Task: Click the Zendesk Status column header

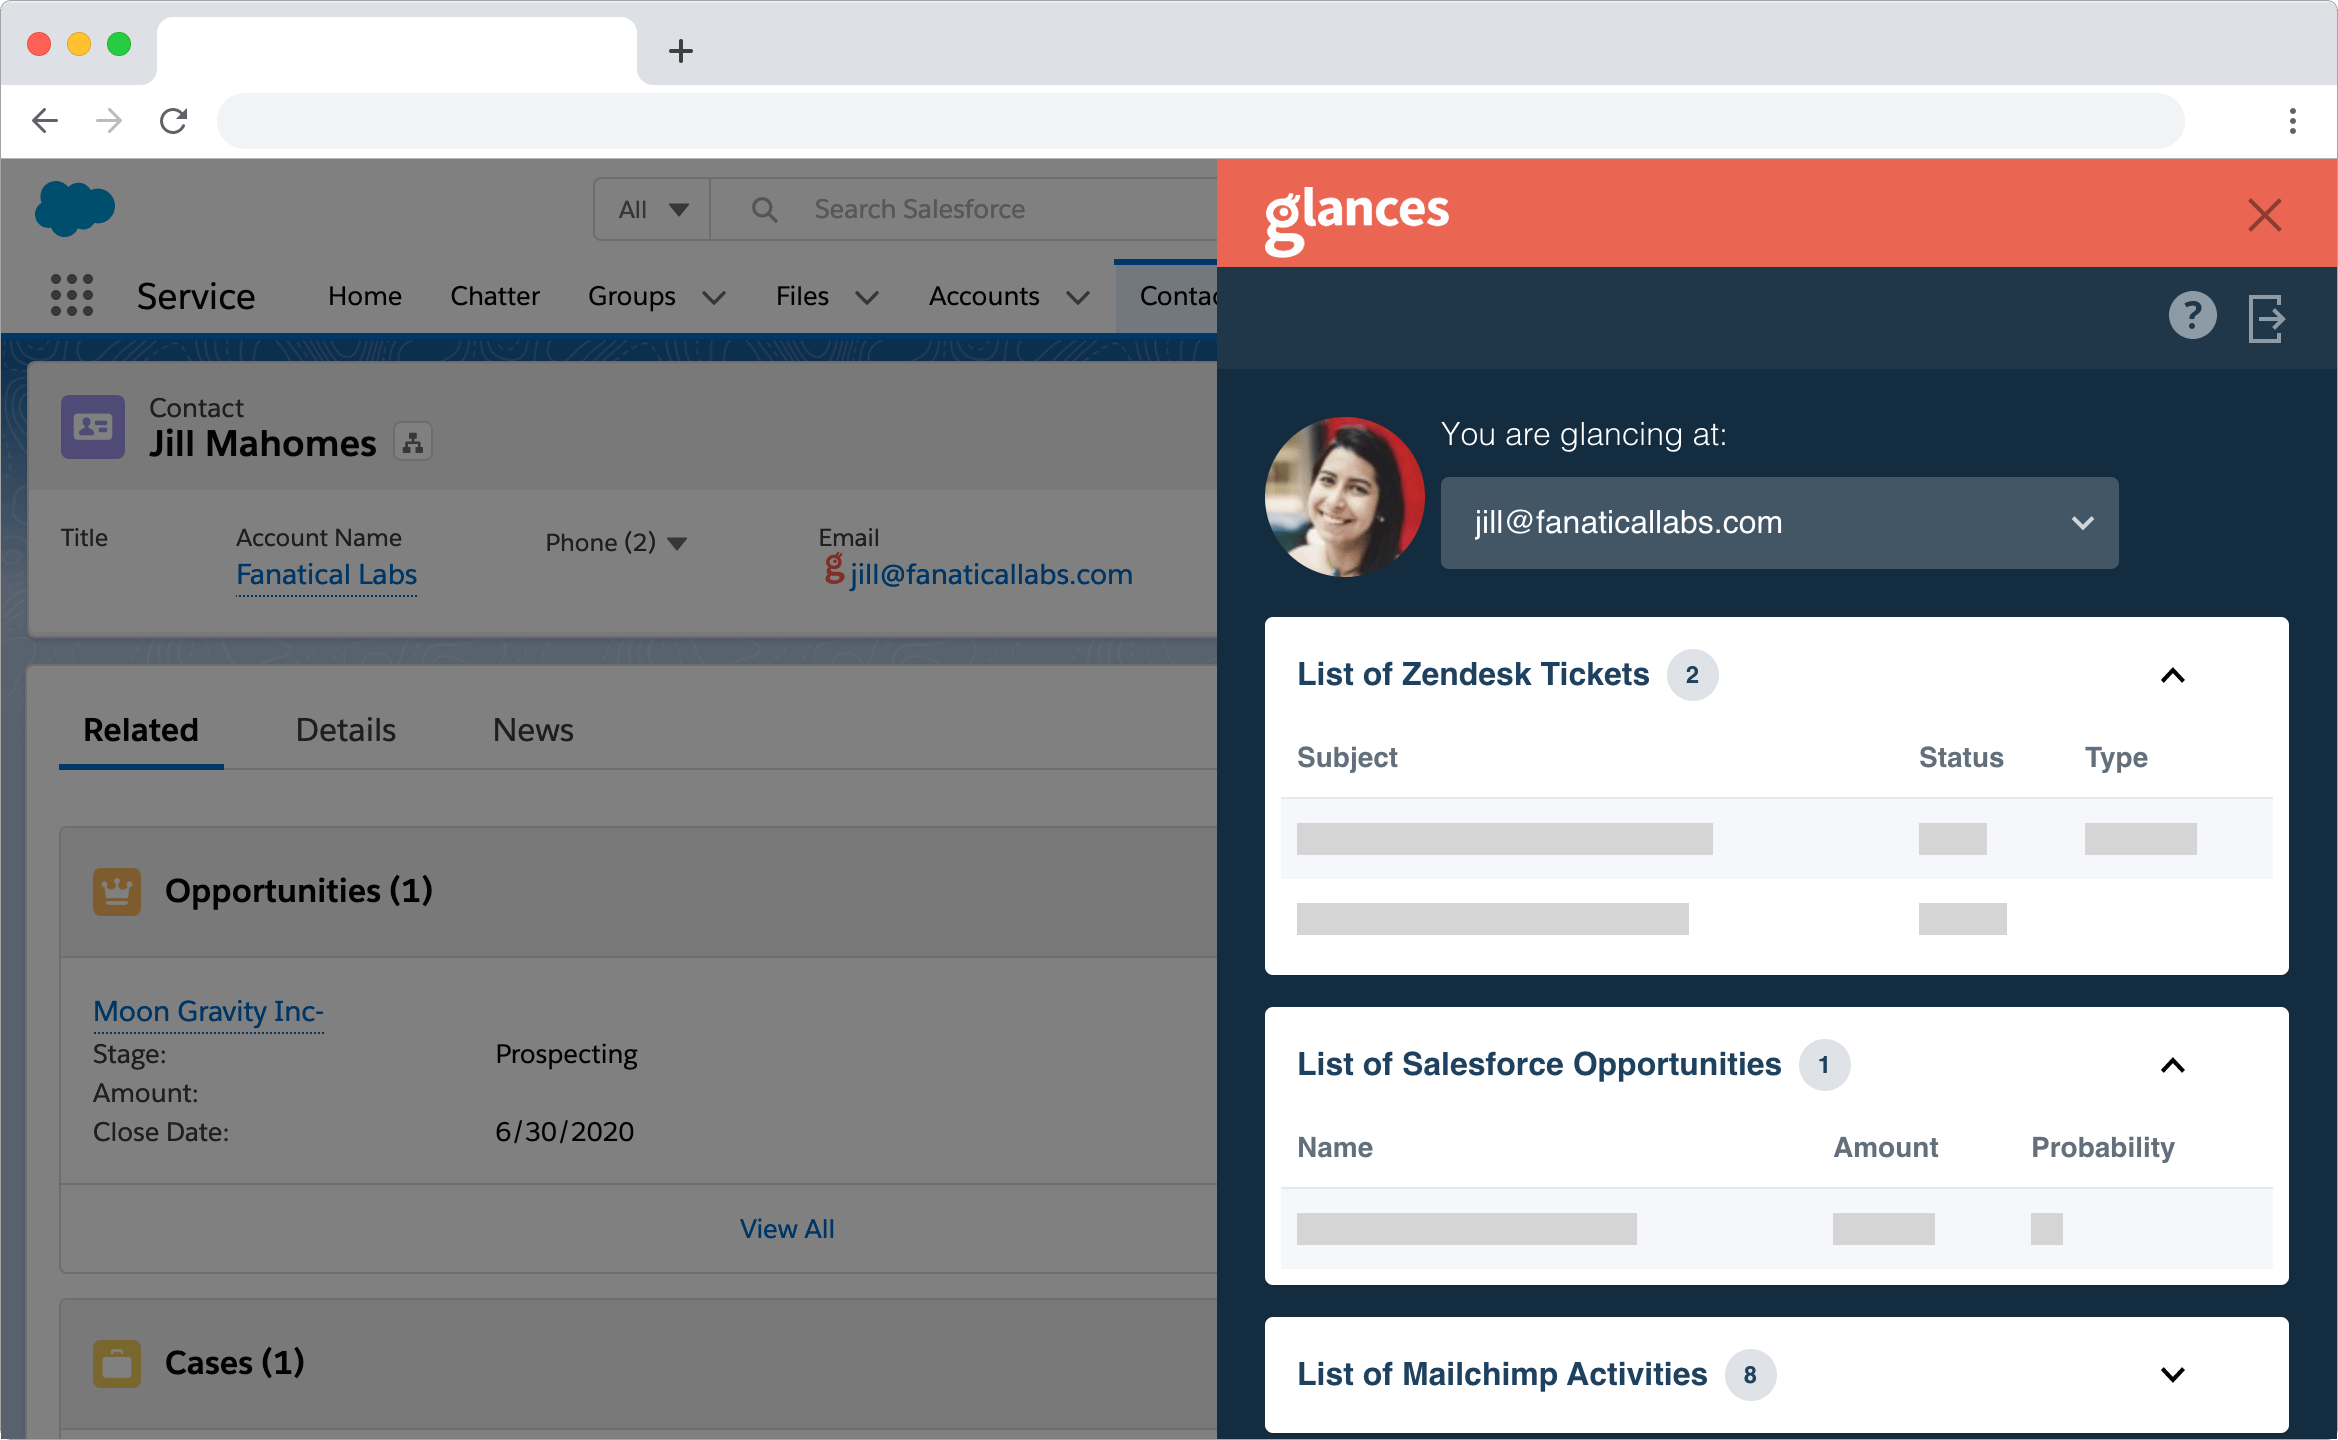Action: coord(1961,758)
